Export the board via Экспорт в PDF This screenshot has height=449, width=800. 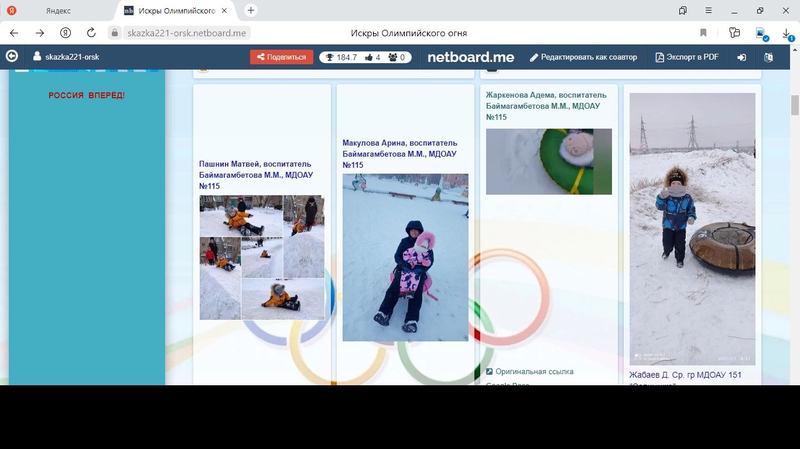687,57
